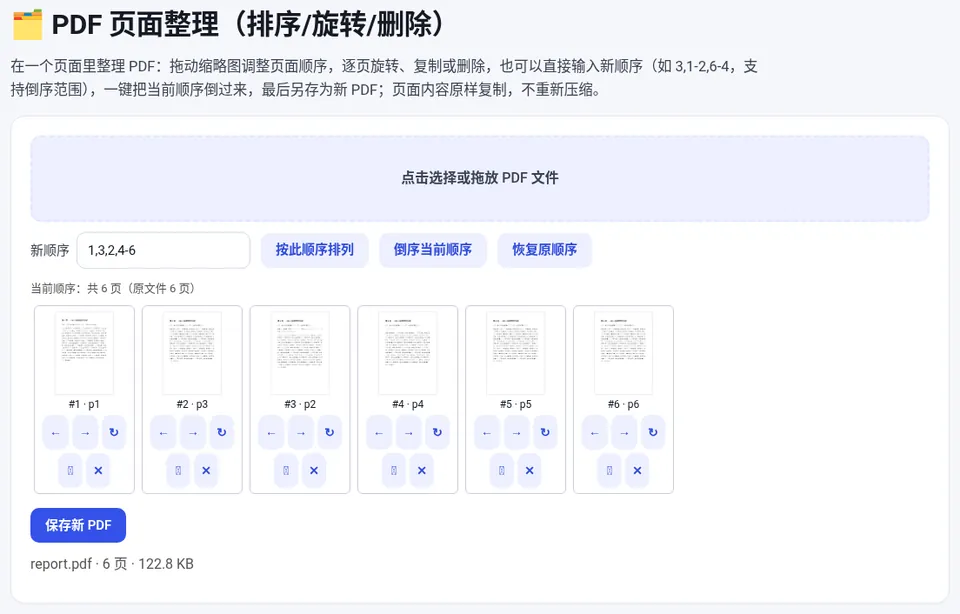The height and width of the screenshot is (614, 960).
Task: Duplicate page #6 · p6
Action: click(x=609, y=471)
